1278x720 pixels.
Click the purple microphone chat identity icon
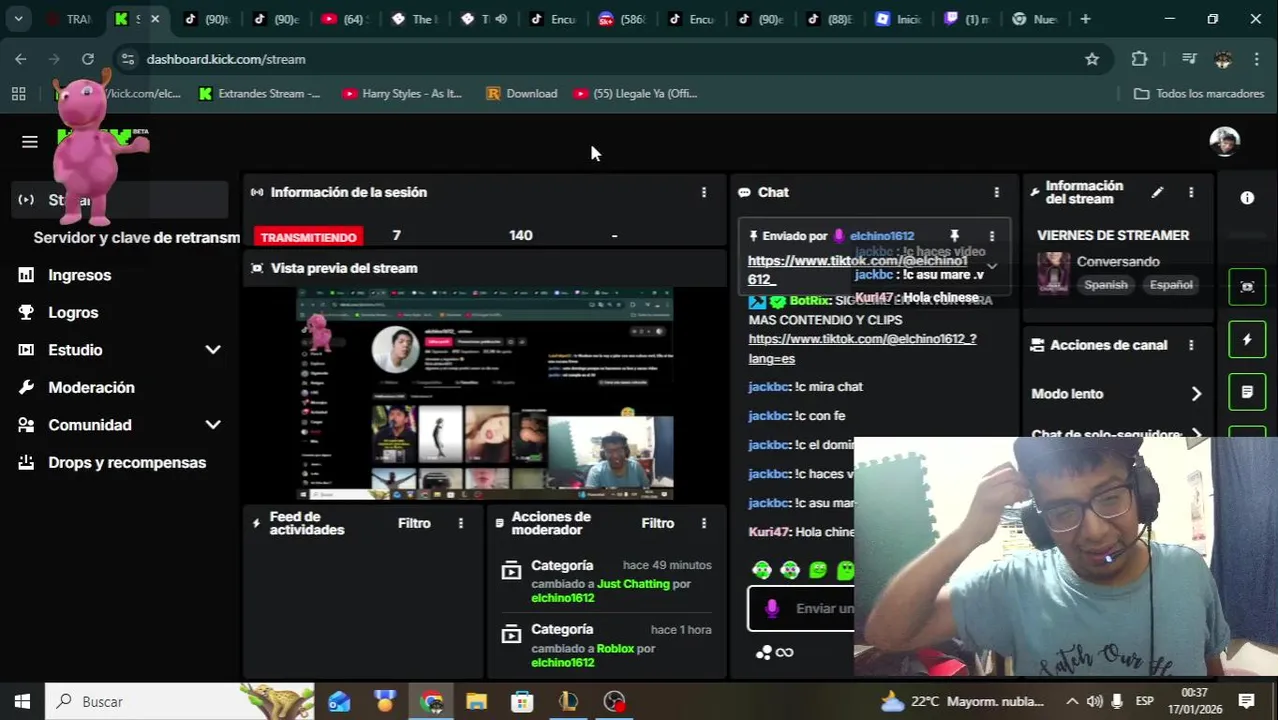pos(771,608)
